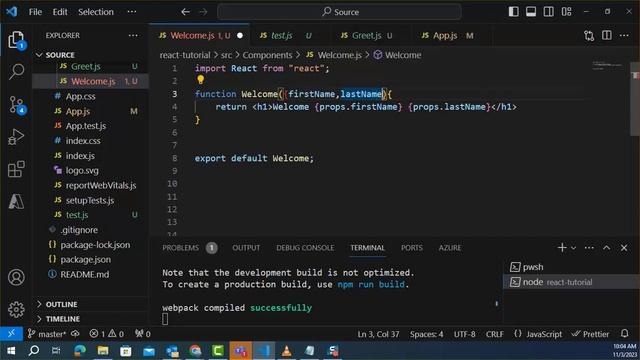The height and width of the screenshot is (360, 640).
Task: Open Explorer Views and More Actions ellipsis
Action: point(133,36)
